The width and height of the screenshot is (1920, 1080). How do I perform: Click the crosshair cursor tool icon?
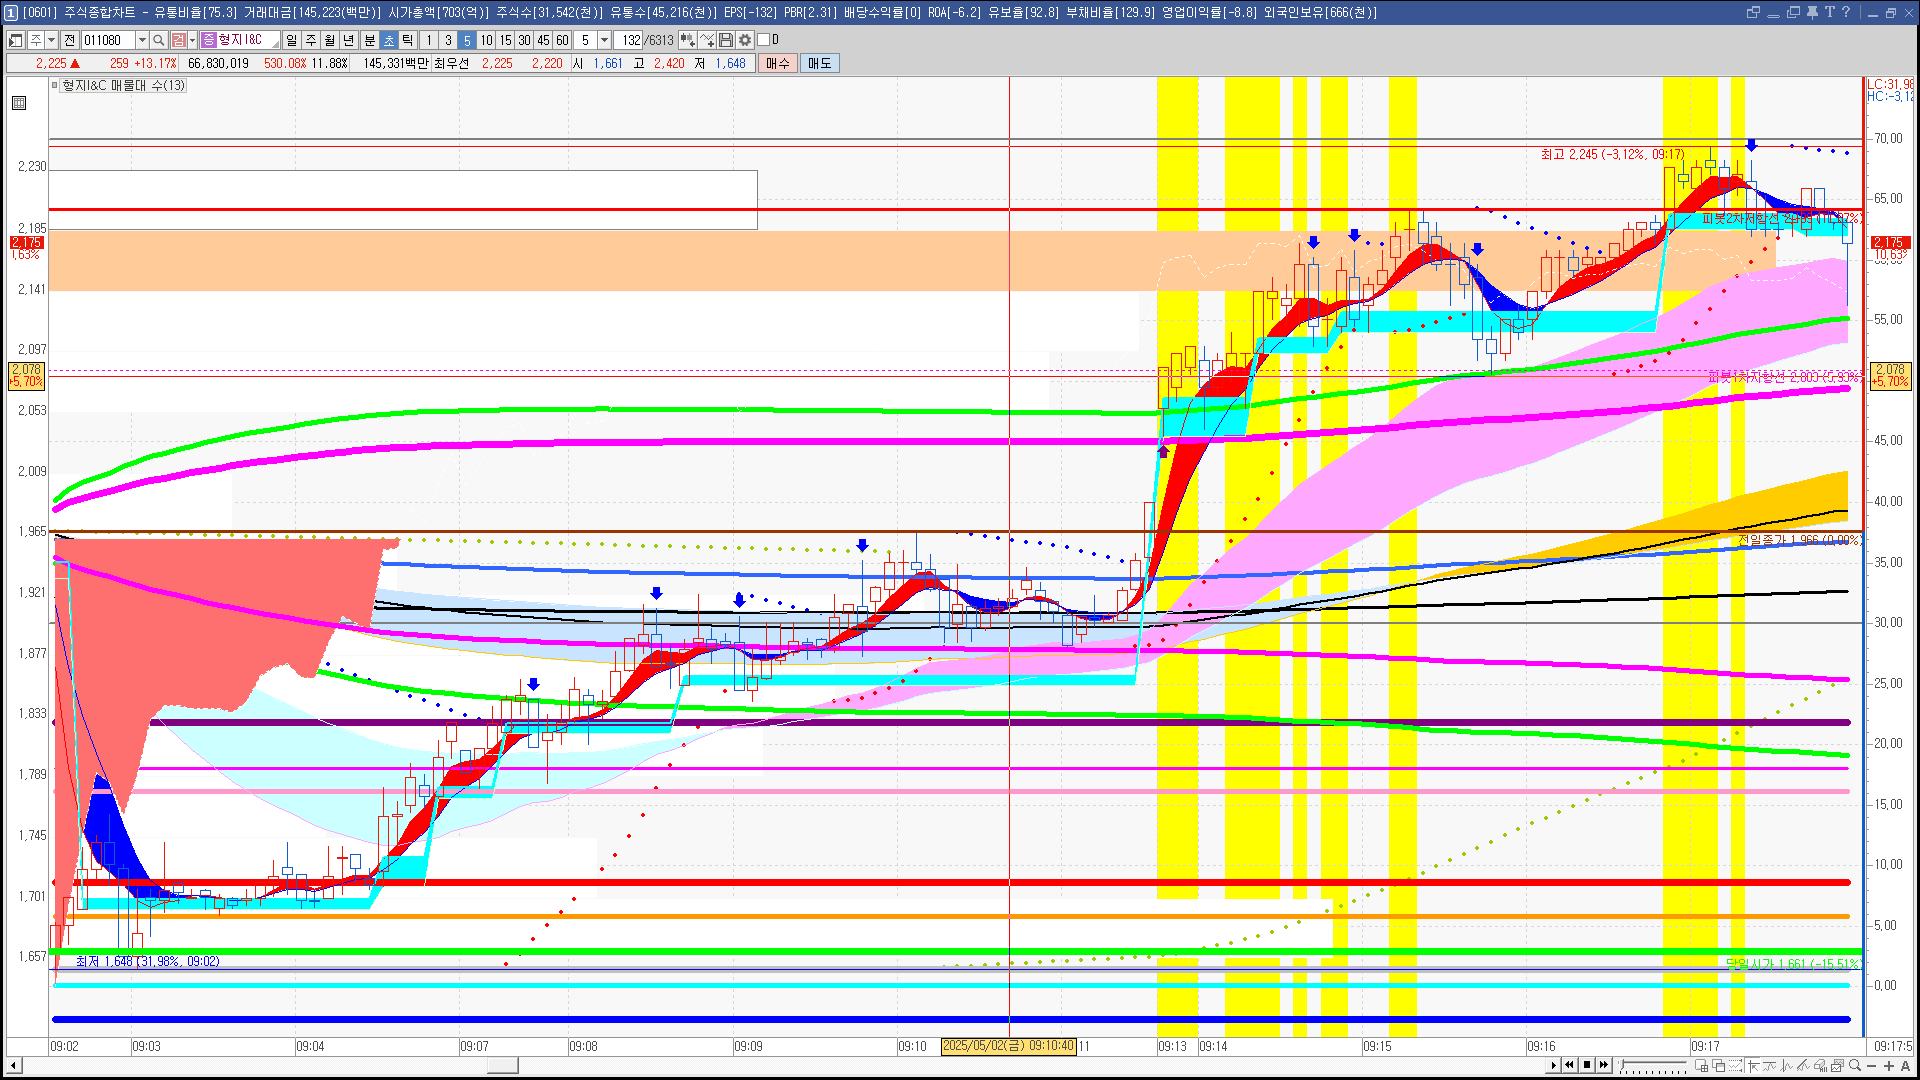pyautogui.click(x=1753, y=1065)
